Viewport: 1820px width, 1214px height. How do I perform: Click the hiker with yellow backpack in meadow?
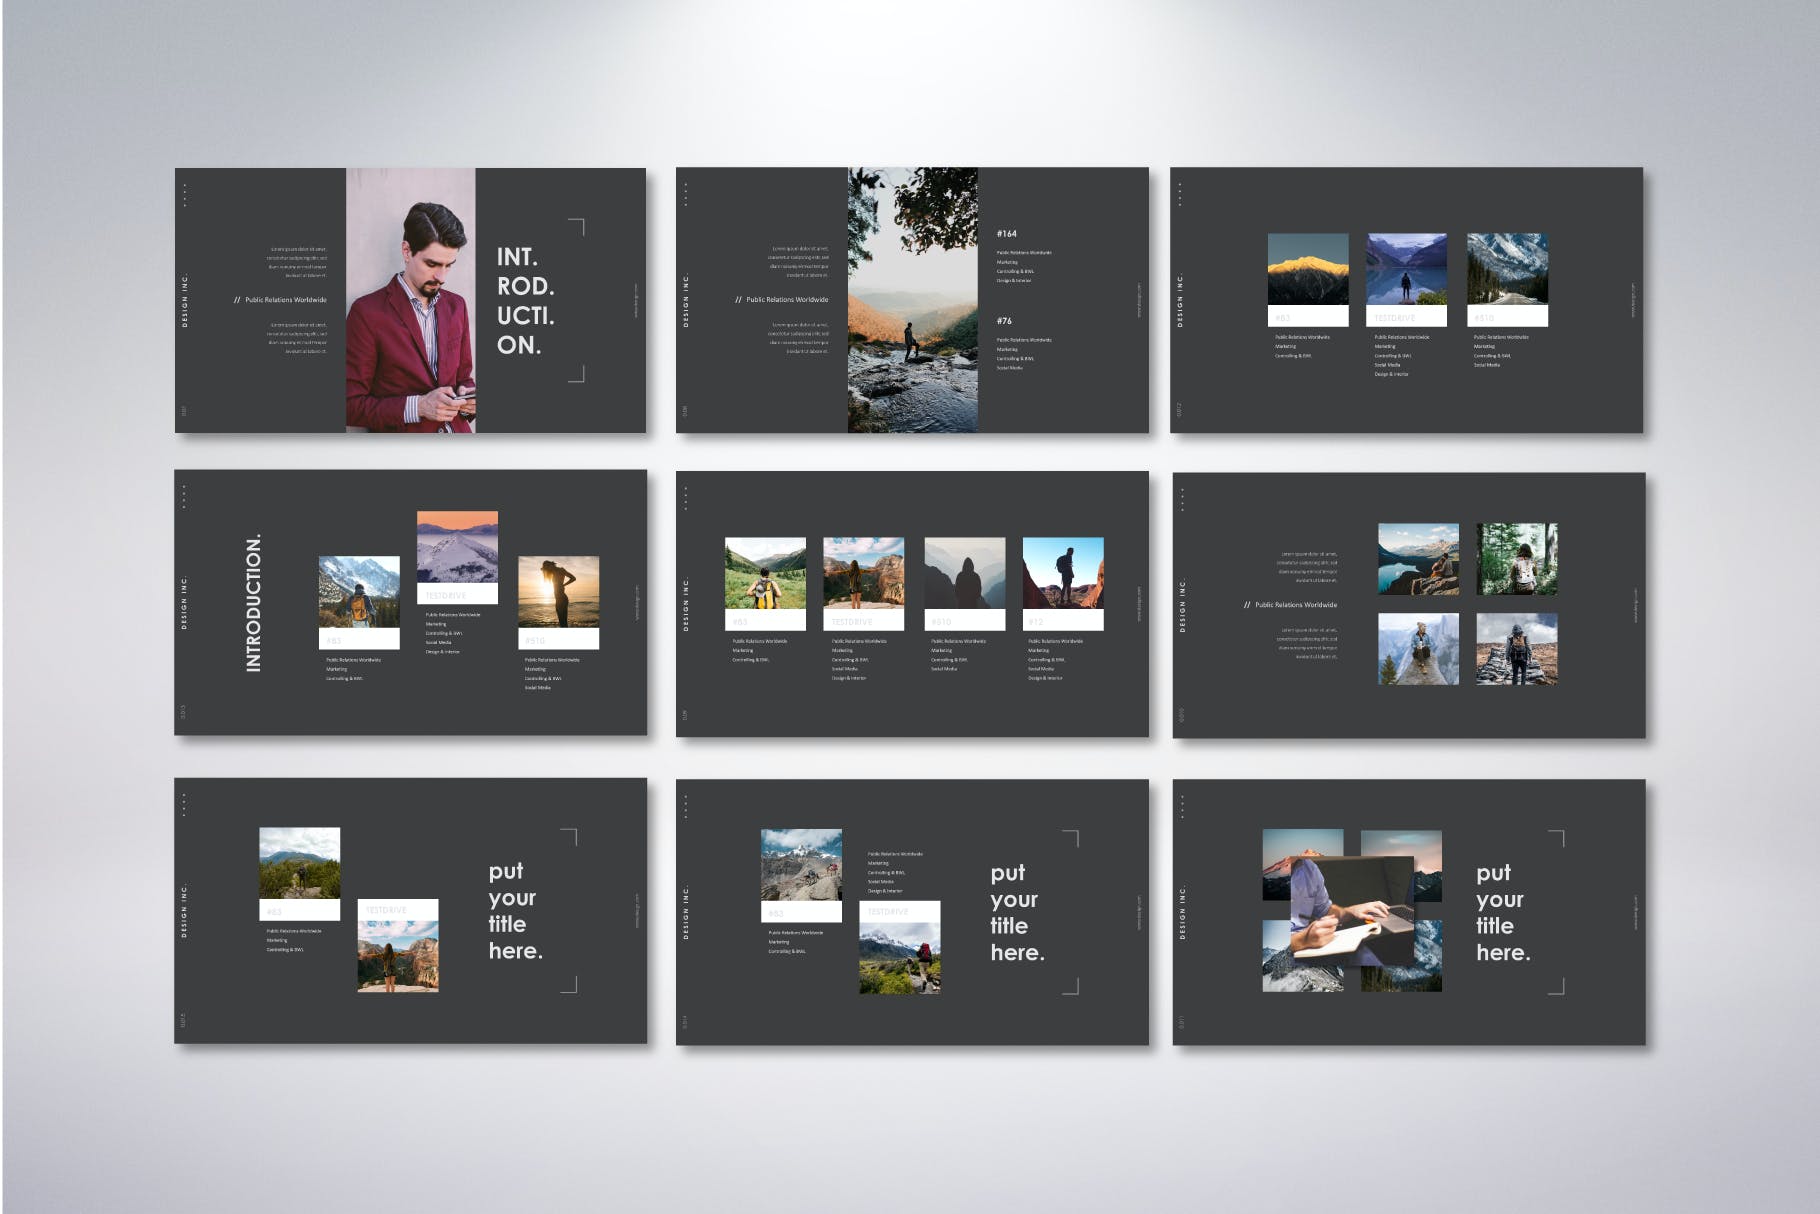click(765, 573)
